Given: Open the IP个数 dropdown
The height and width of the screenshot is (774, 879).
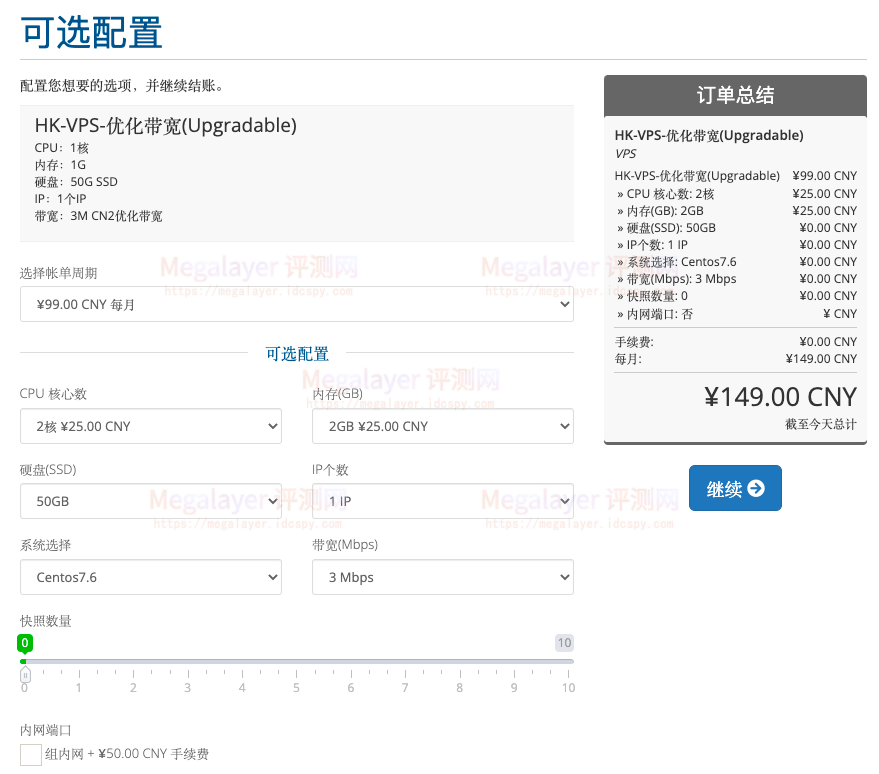Looking at the screenshot, I should [x=443, y=501].
